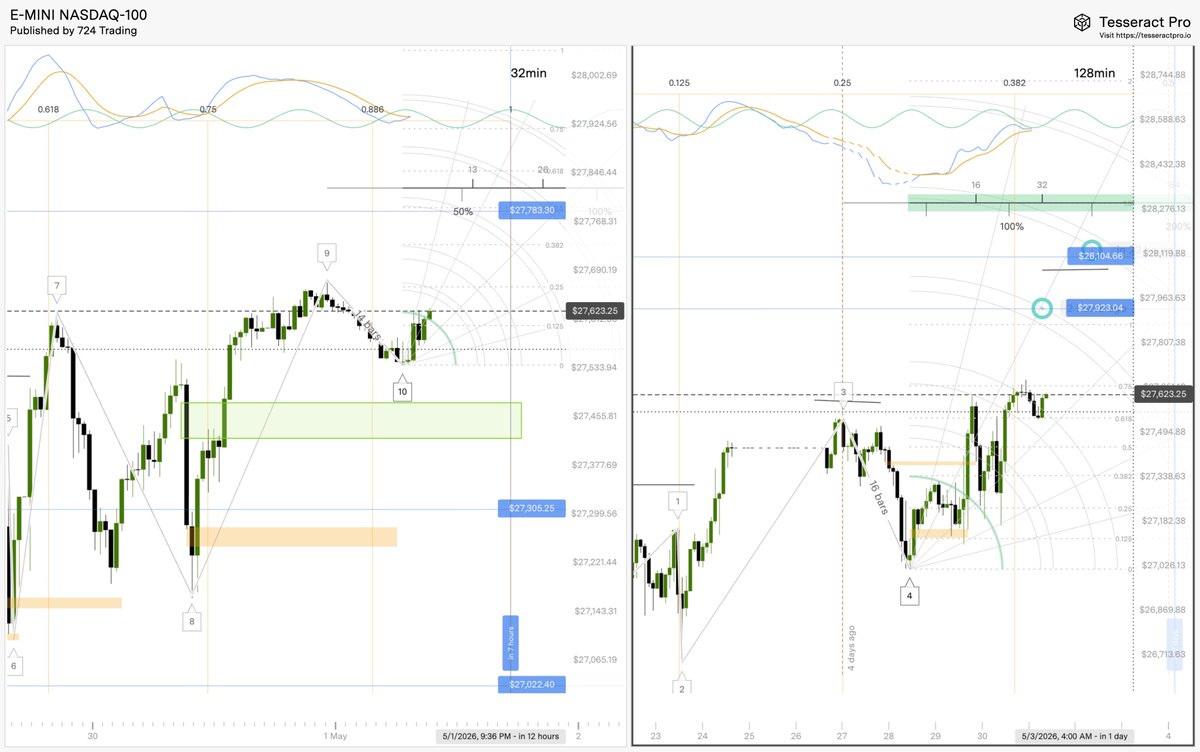The image size is (1200, 752).
Task: Open the tesseractpro.io visit link
Action: click(1144, 35)
